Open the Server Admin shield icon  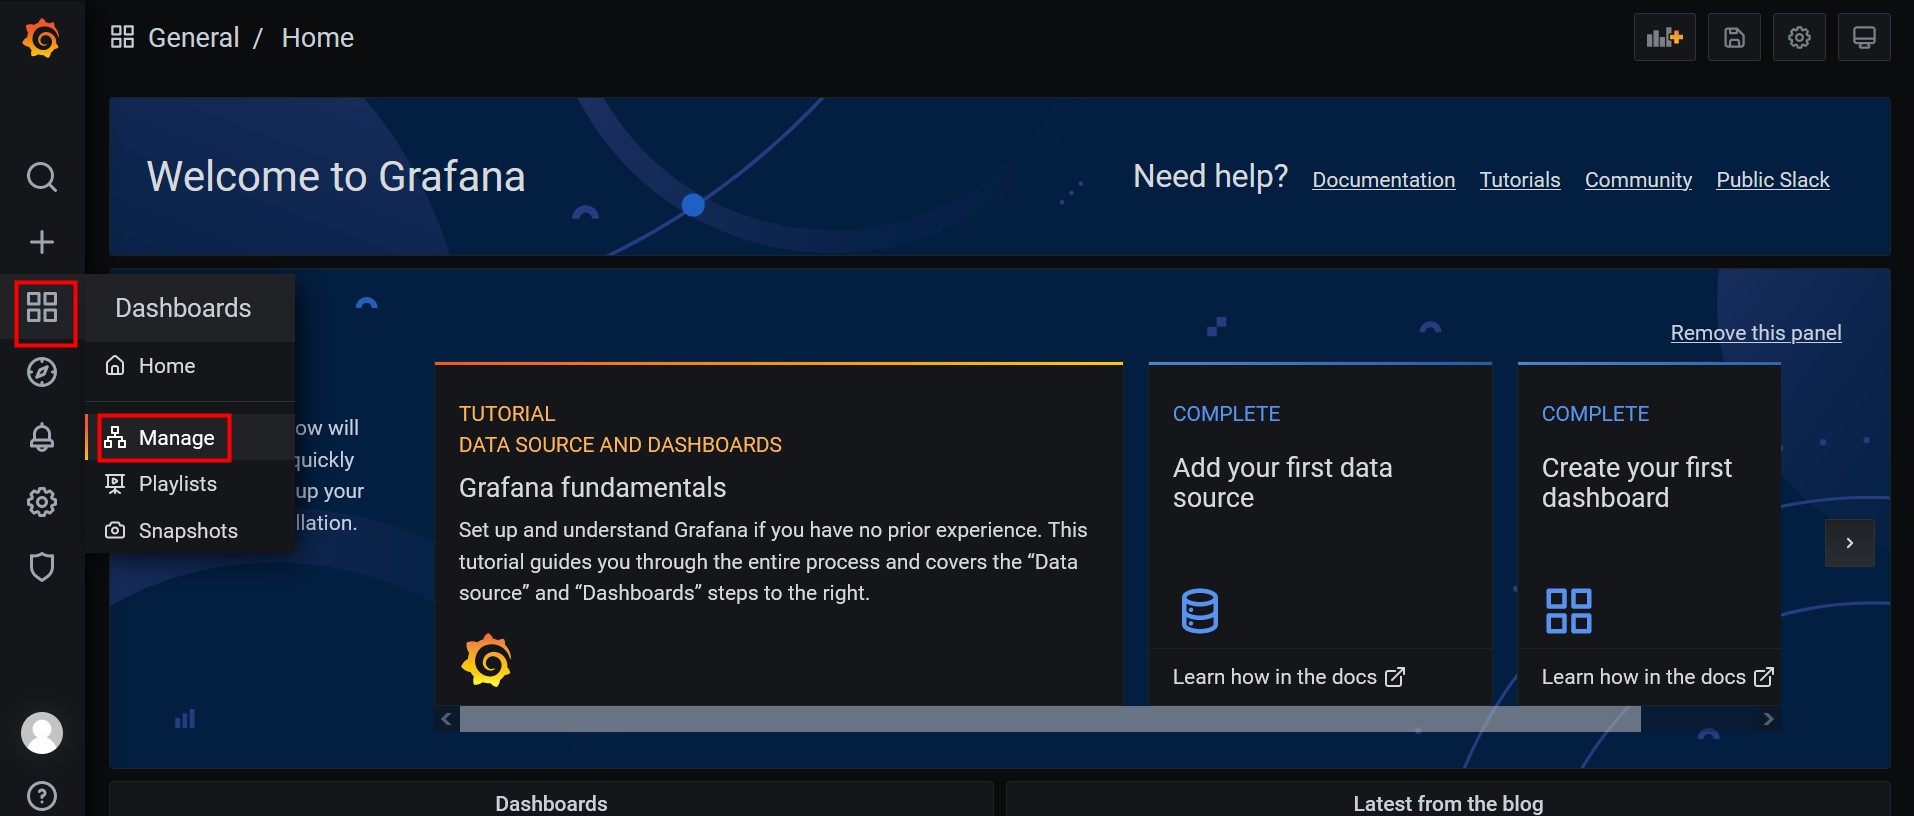click(41, 567)
